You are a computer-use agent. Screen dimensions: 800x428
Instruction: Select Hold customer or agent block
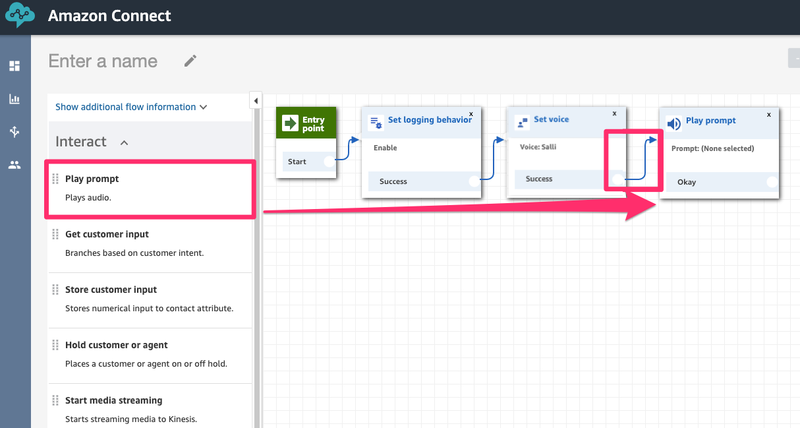(151, 356)
